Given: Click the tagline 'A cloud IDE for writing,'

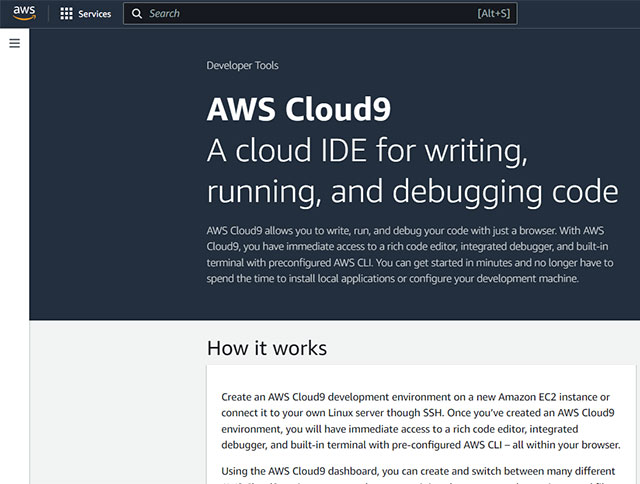Looking at the screenshot, I should pyautogui.click(x=367, y=151).
